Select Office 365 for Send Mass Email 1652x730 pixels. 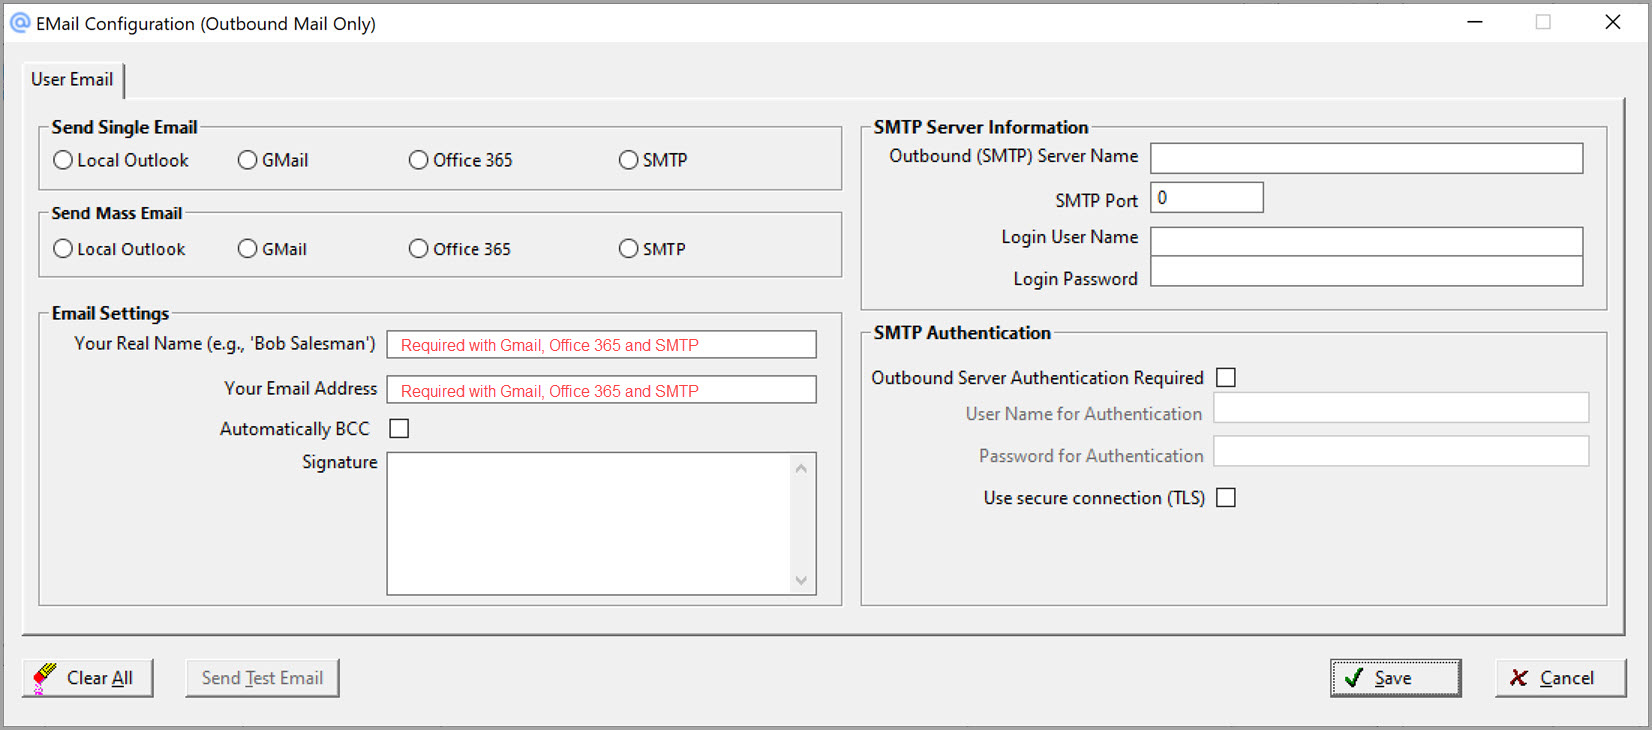(419, 249)
